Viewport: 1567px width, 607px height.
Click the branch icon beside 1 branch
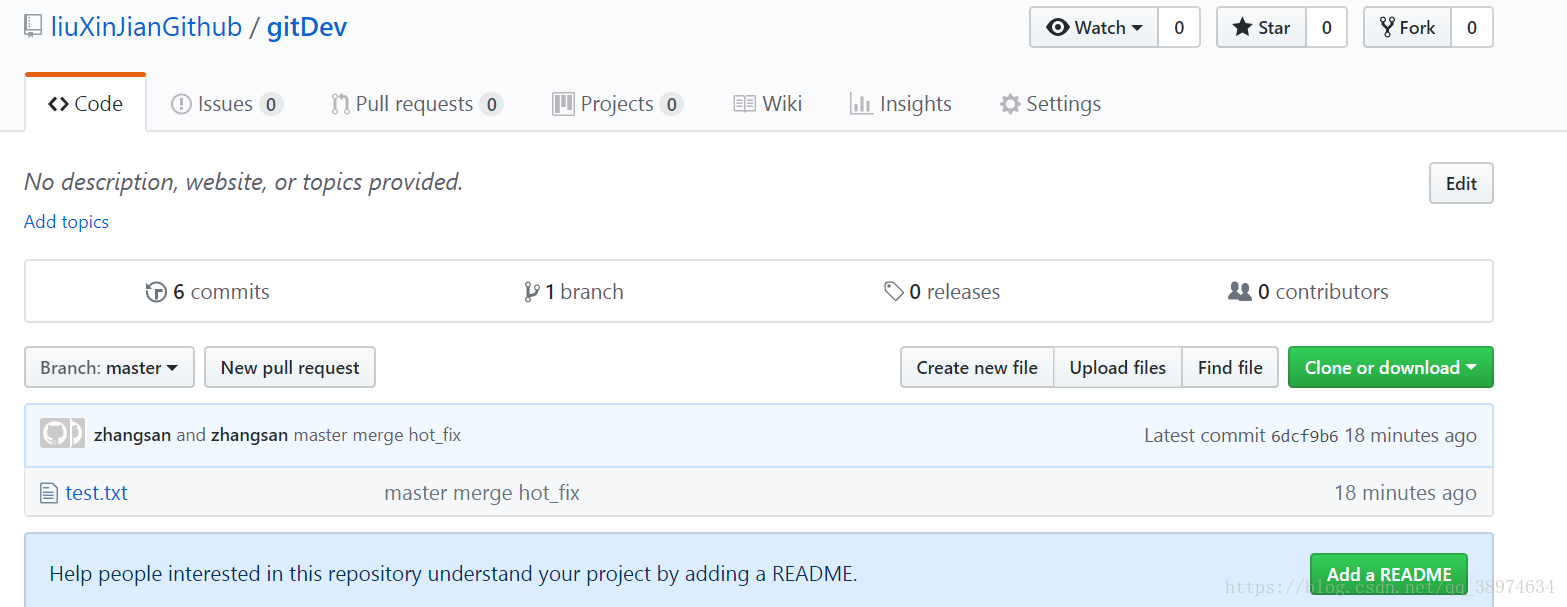pyautogui.click(x=532, y=292)
